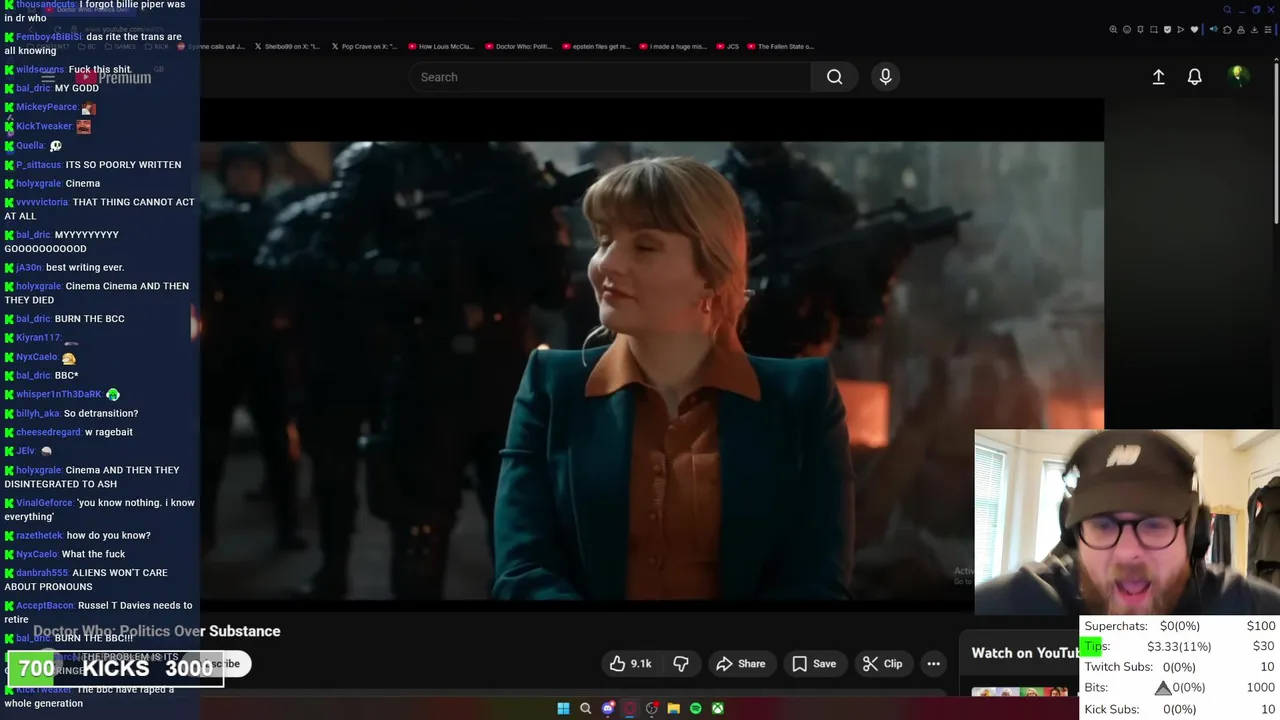The image size is (1280, 720).
Task: Open the YouTube account avatar menu
Action: click(x=1238, y=76)
